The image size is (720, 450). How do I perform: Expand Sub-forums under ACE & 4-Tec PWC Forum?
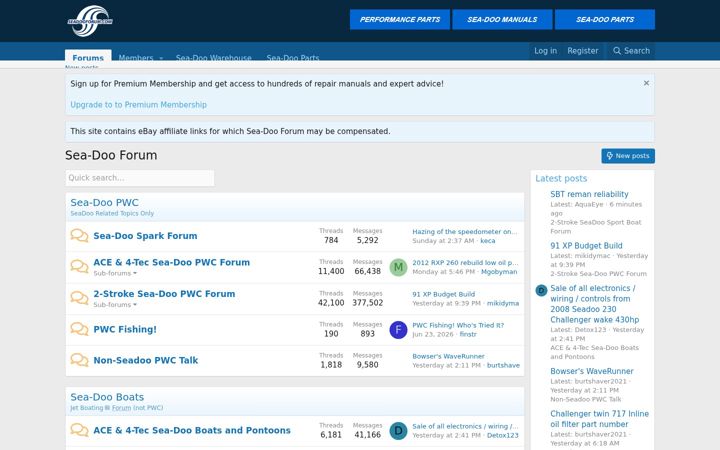point(115,273)
